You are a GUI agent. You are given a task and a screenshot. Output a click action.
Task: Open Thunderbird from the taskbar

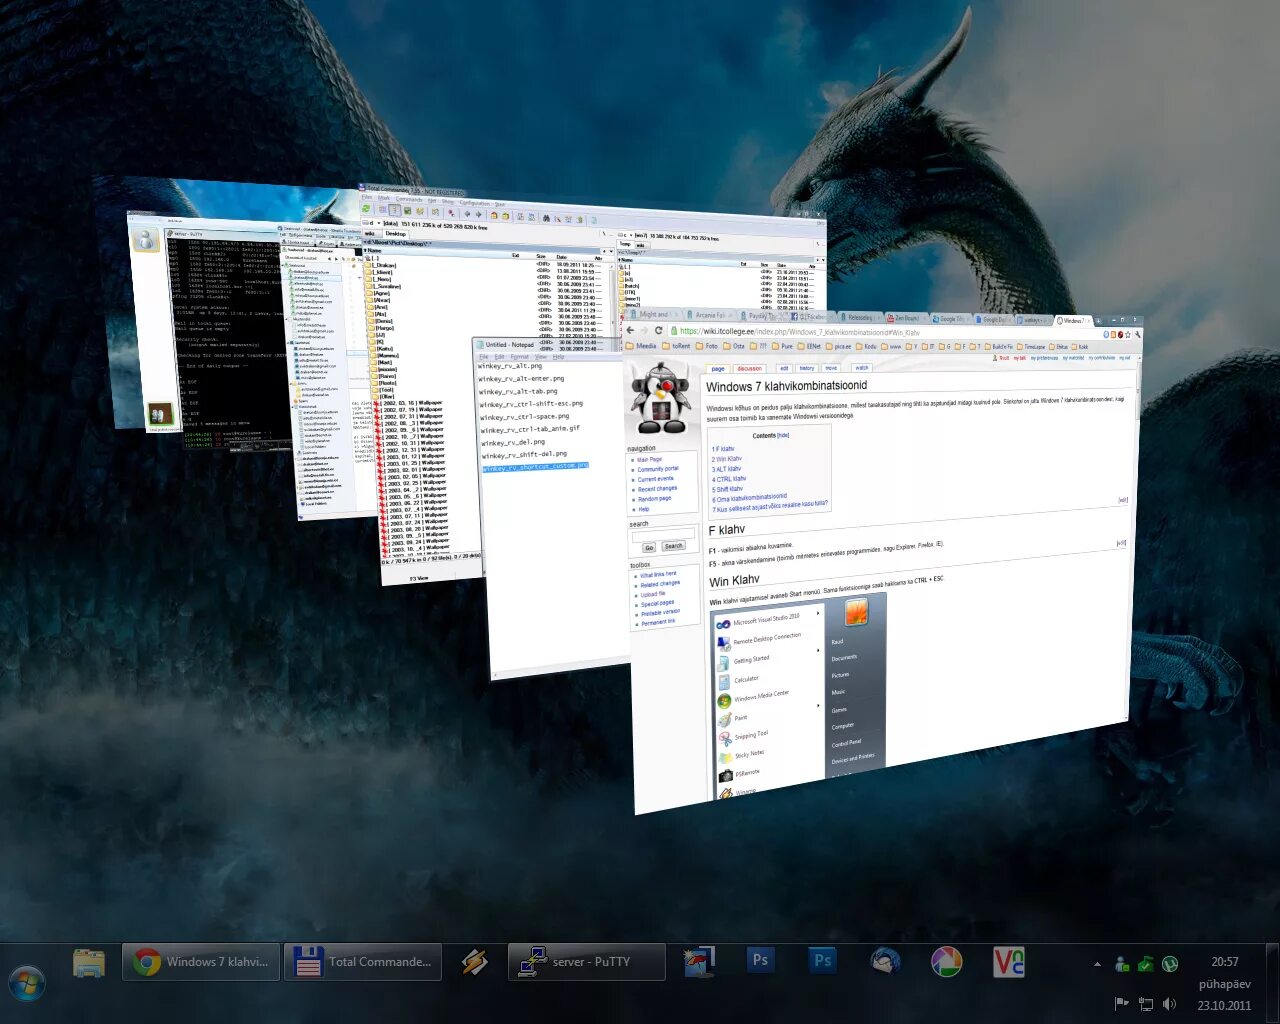(886, 962)
